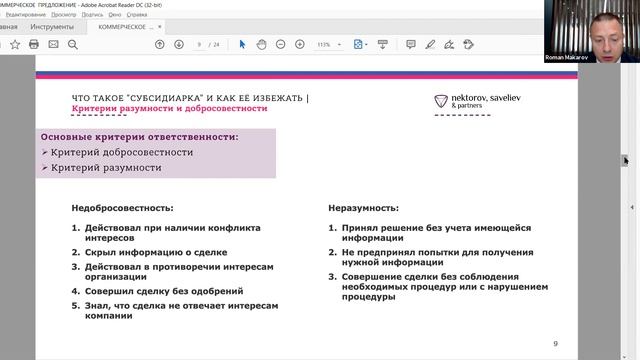
Task: Click "Совершил сделку без одобрений" list item
Action: (164, 291)
